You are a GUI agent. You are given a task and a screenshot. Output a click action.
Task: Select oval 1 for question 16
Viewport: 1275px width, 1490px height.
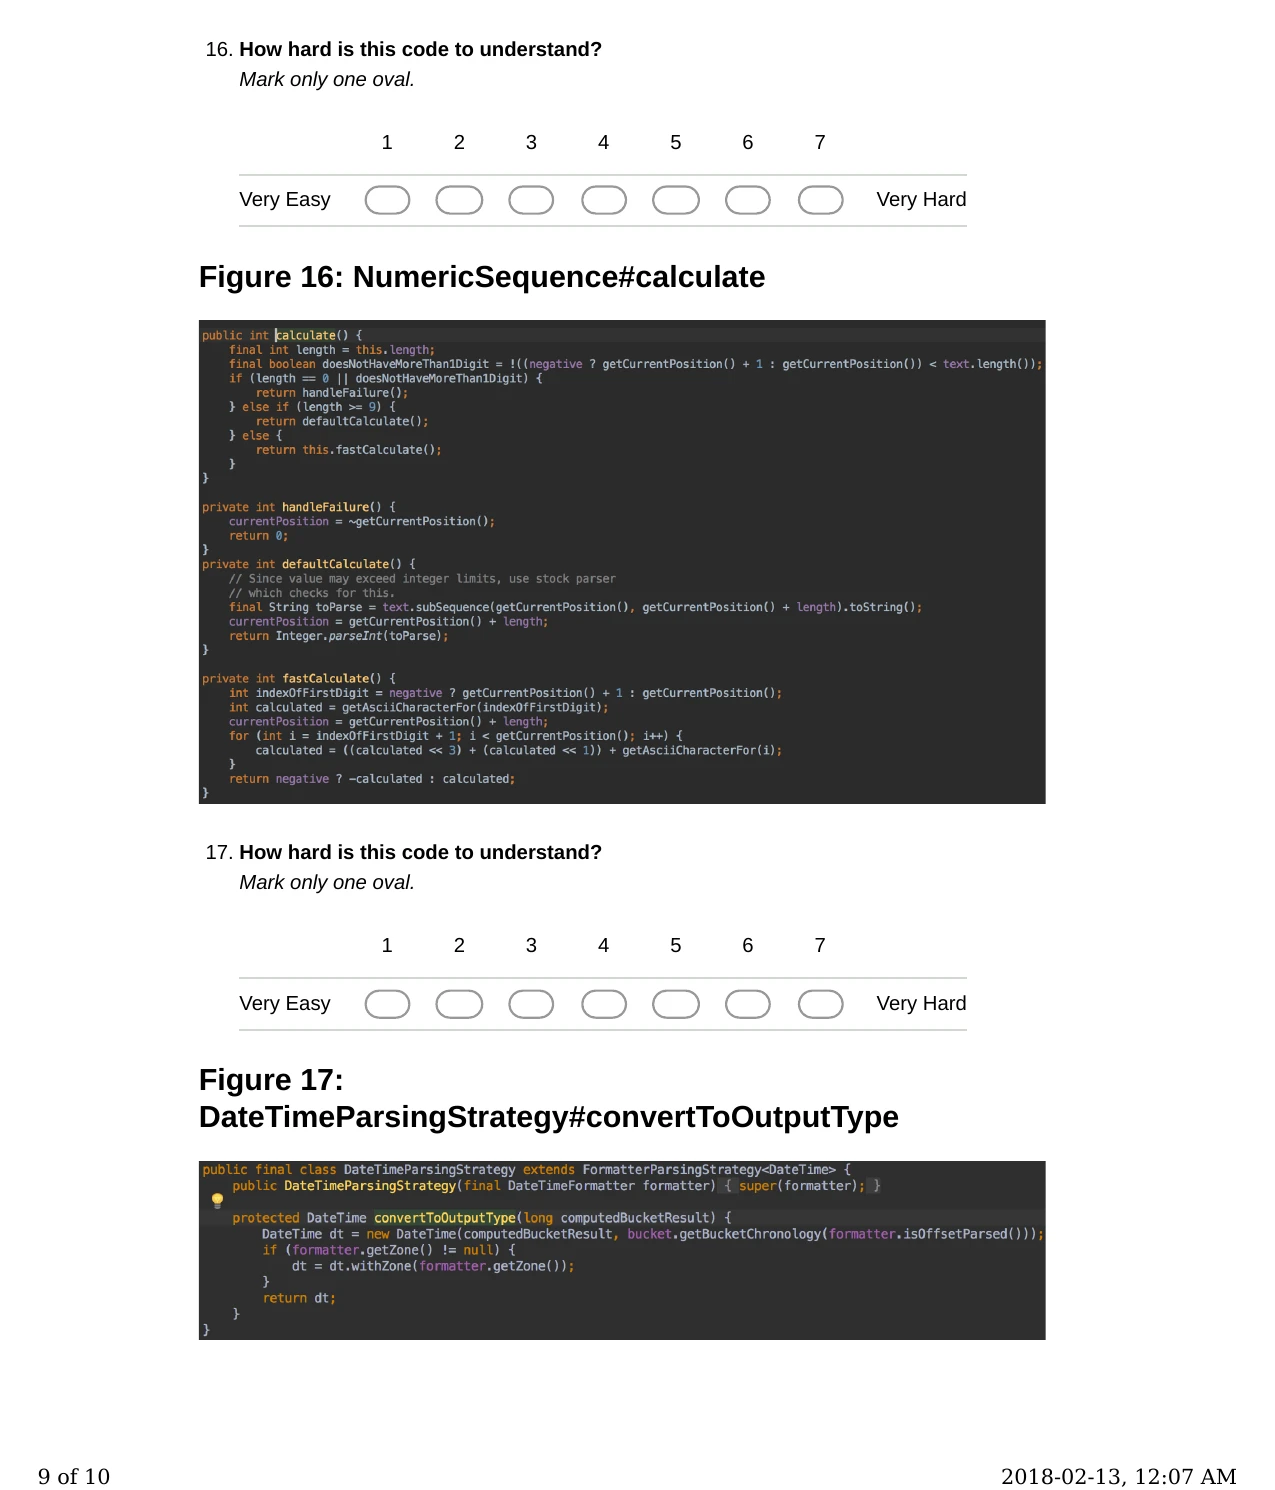pos(387,200)
